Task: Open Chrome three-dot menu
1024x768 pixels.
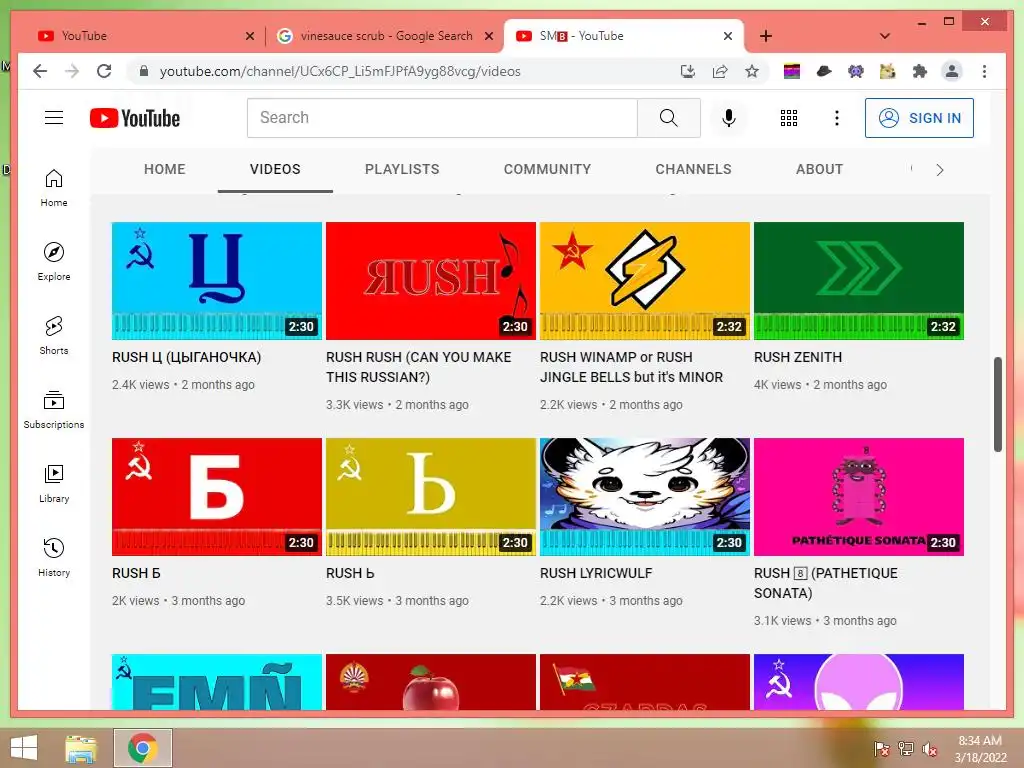Action: [984, 71]
